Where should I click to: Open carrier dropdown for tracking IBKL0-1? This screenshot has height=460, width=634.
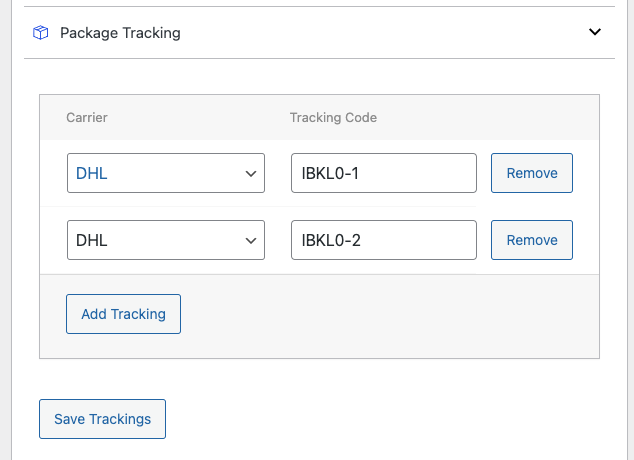pyautogui.click(x=165, y=173)
